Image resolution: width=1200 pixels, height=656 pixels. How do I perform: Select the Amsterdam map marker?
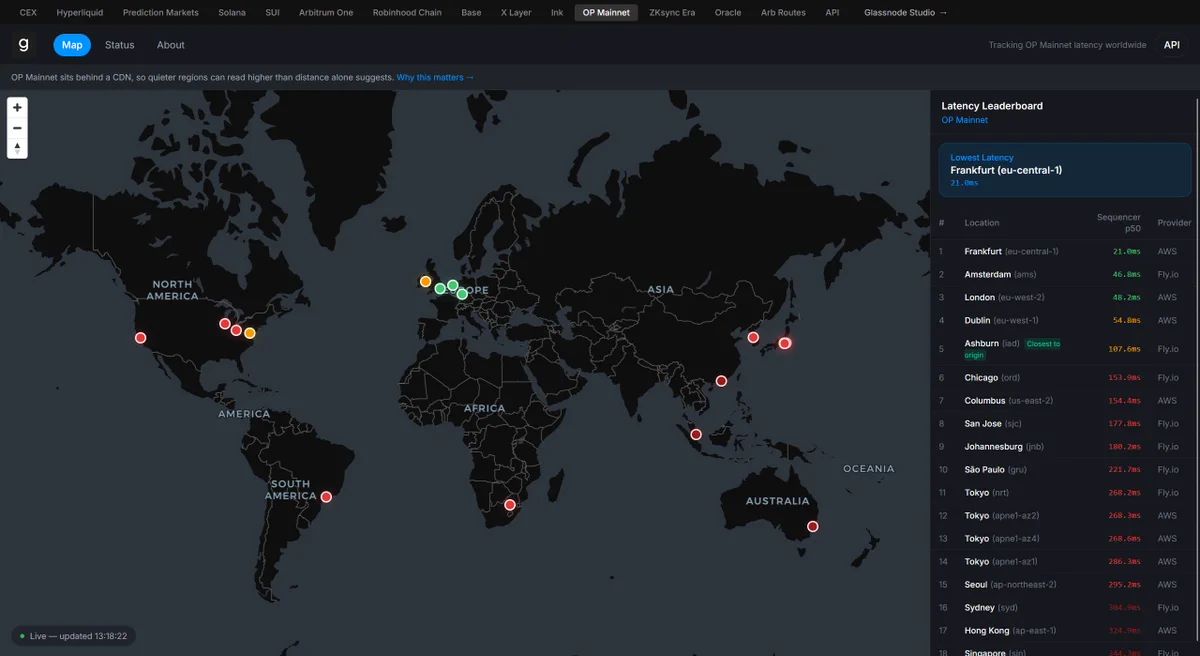point(453,285)
